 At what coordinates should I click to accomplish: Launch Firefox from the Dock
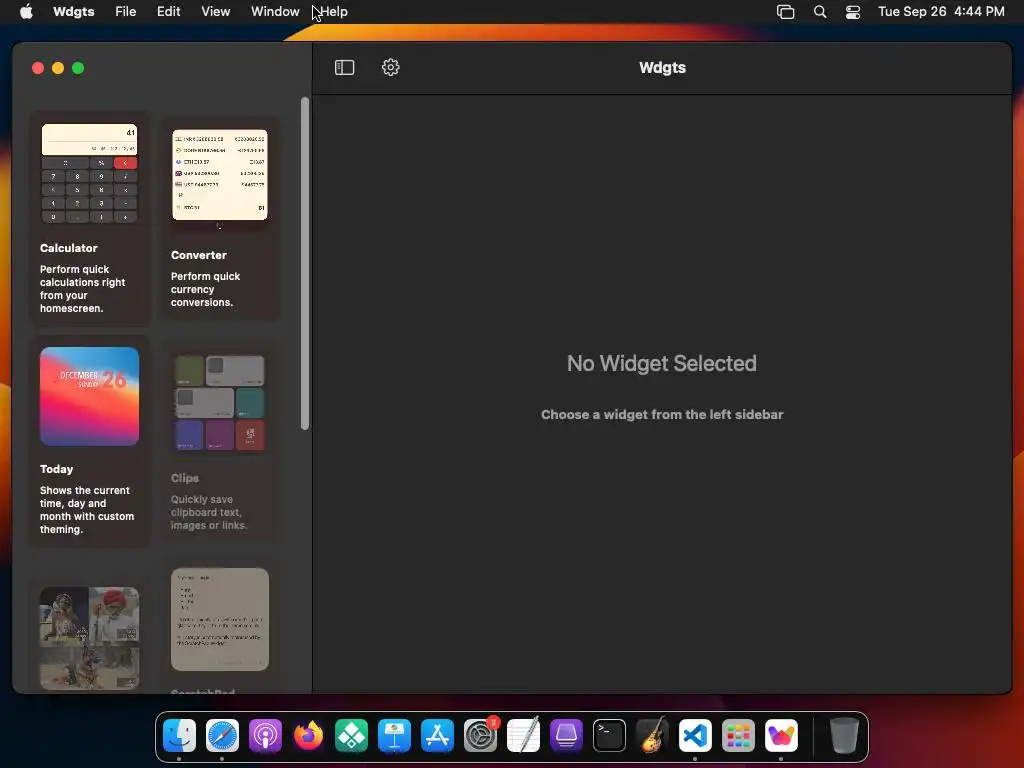308,735
